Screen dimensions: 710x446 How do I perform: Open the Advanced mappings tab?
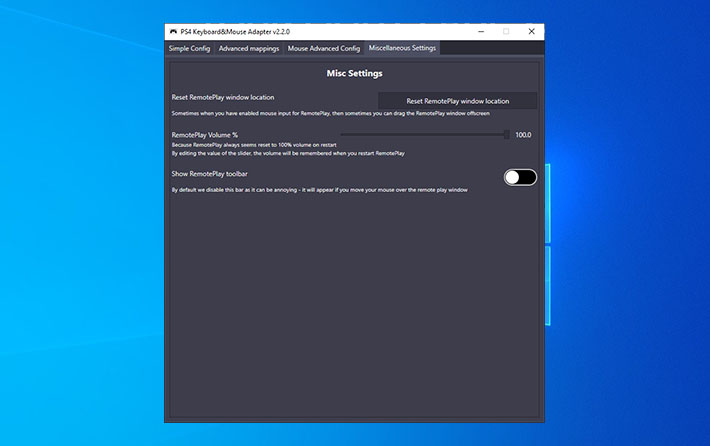click(x=249, y=48)
